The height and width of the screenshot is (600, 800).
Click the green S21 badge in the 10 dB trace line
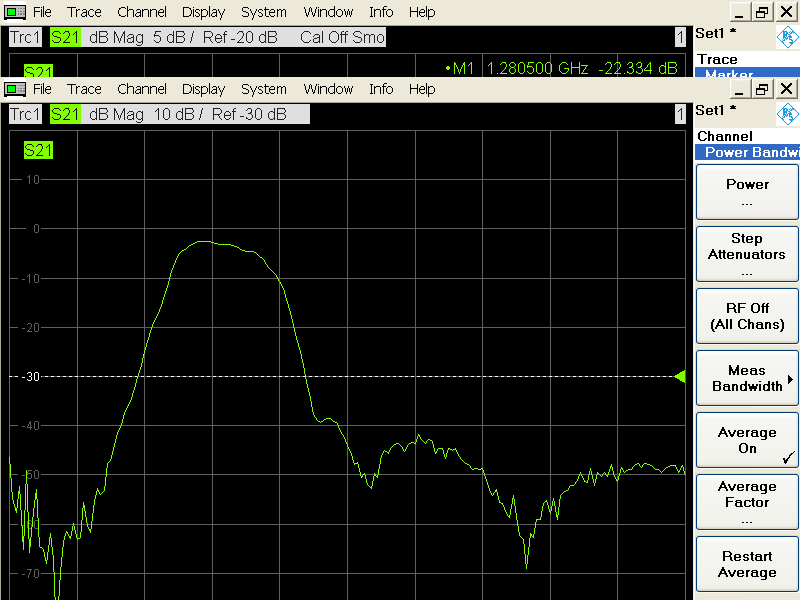pyautogui.click(x=65, y=114)
